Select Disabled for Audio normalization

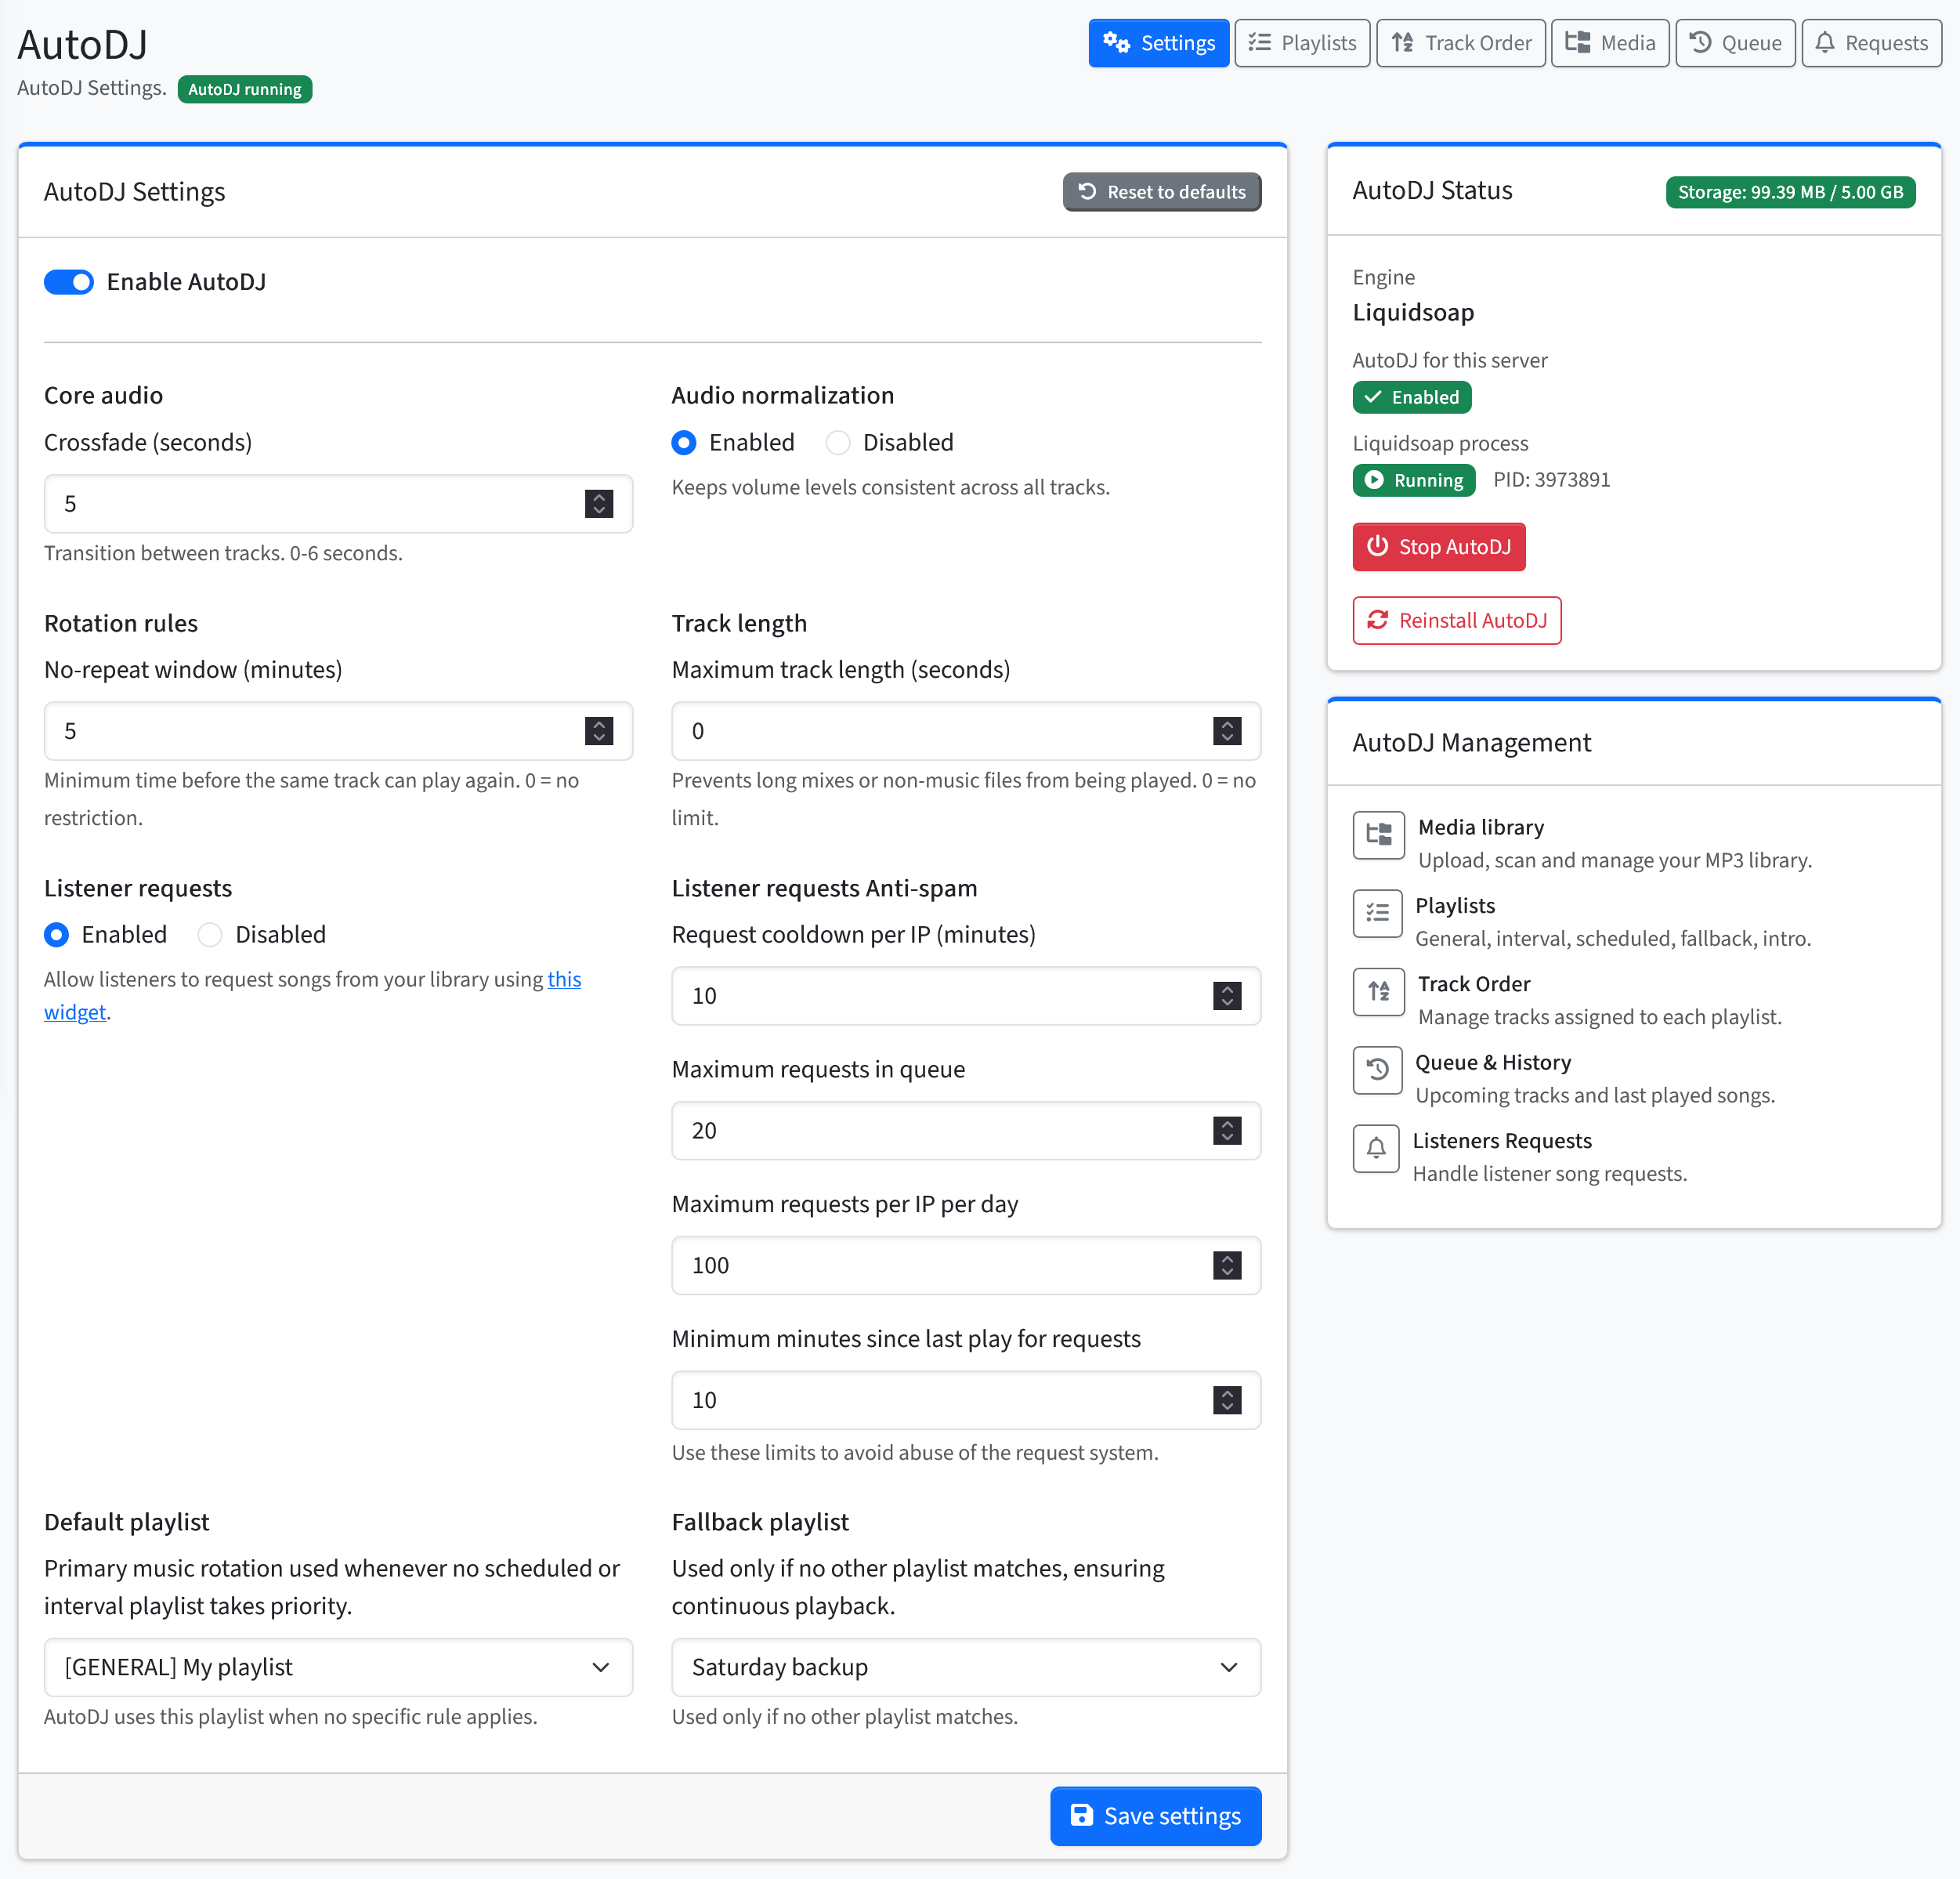838,443
